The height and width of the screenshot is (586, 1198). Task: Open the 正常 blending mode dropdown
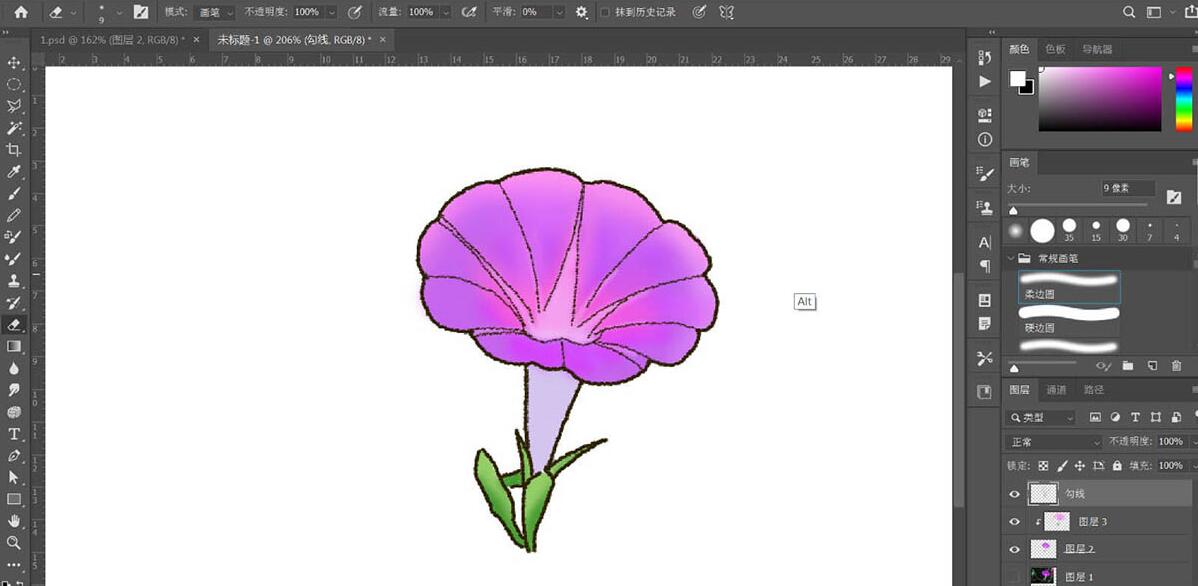click(x=1052, y=441)
